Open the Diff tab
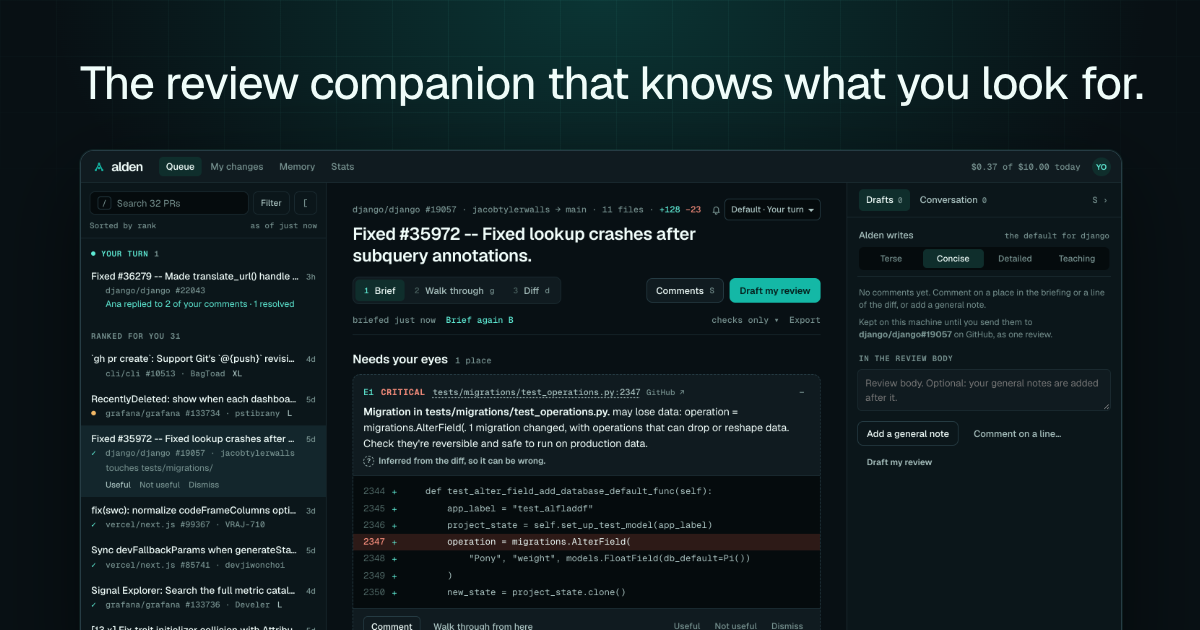Screen dimensions: 1200x630 (531, 291)
